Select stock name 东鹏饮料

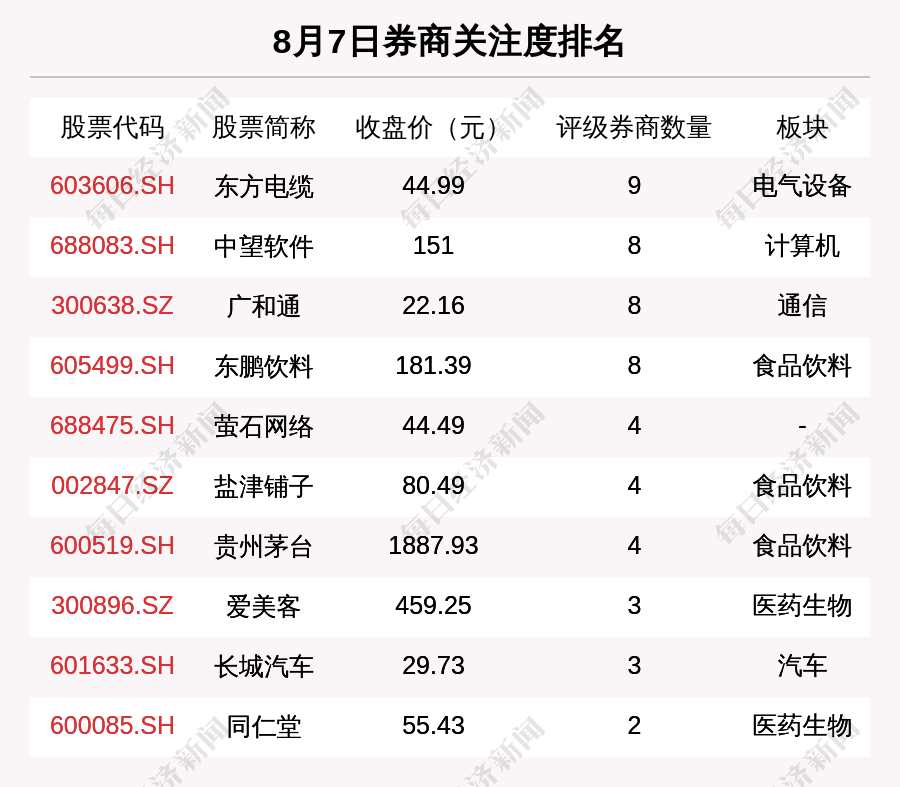click(263, 366)
